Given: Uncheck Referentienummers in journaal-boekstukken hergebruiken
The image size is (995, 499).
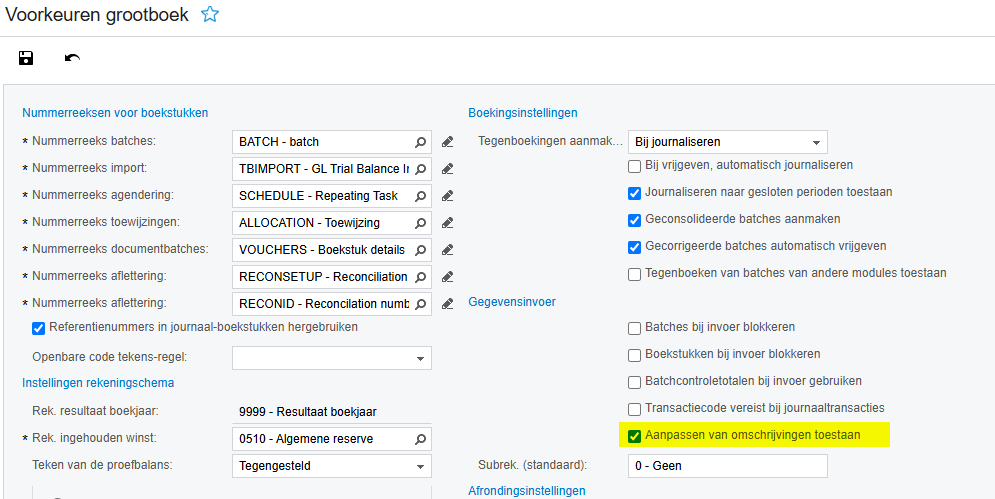Looking at the screenshot, I should pos(39,328).
